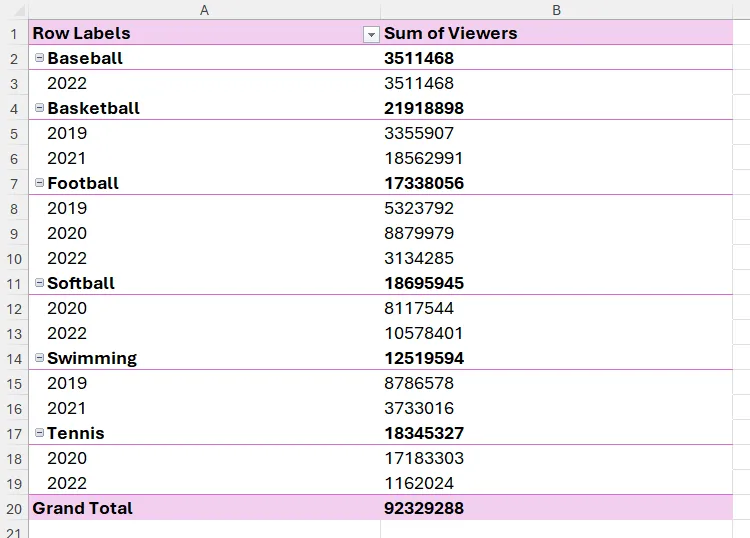The width and height of the screenshot is (750, 538).
Task: Click row header number 1
Action: pyautogui.click(x=14, y=33)
